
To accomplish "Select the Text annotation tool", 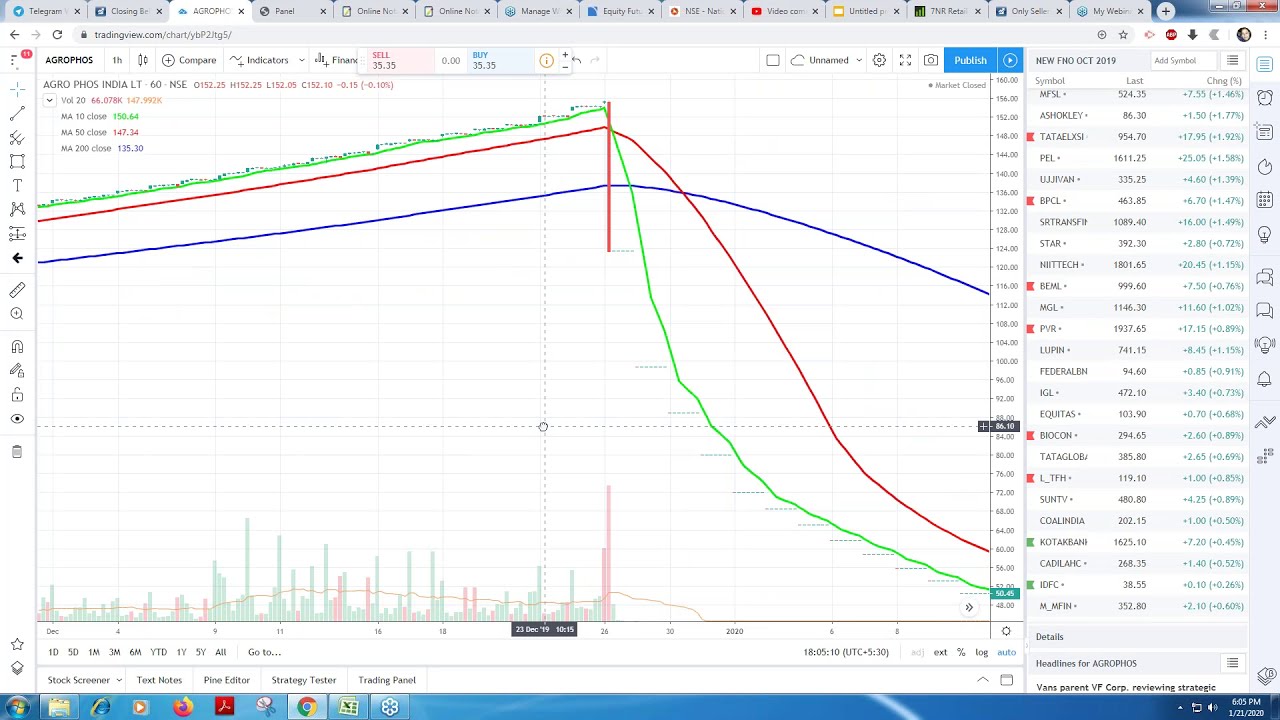I will click(x=17, y=185).
